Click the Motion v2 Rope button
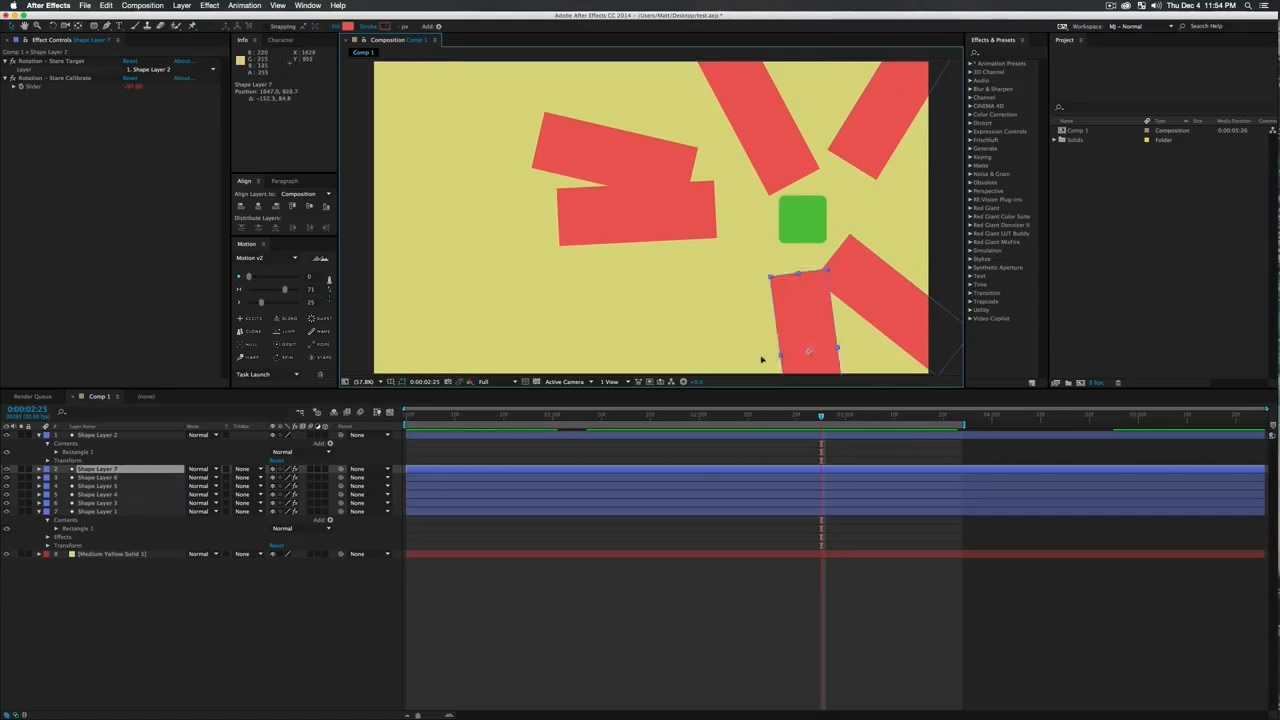 (x=319, y=344)
